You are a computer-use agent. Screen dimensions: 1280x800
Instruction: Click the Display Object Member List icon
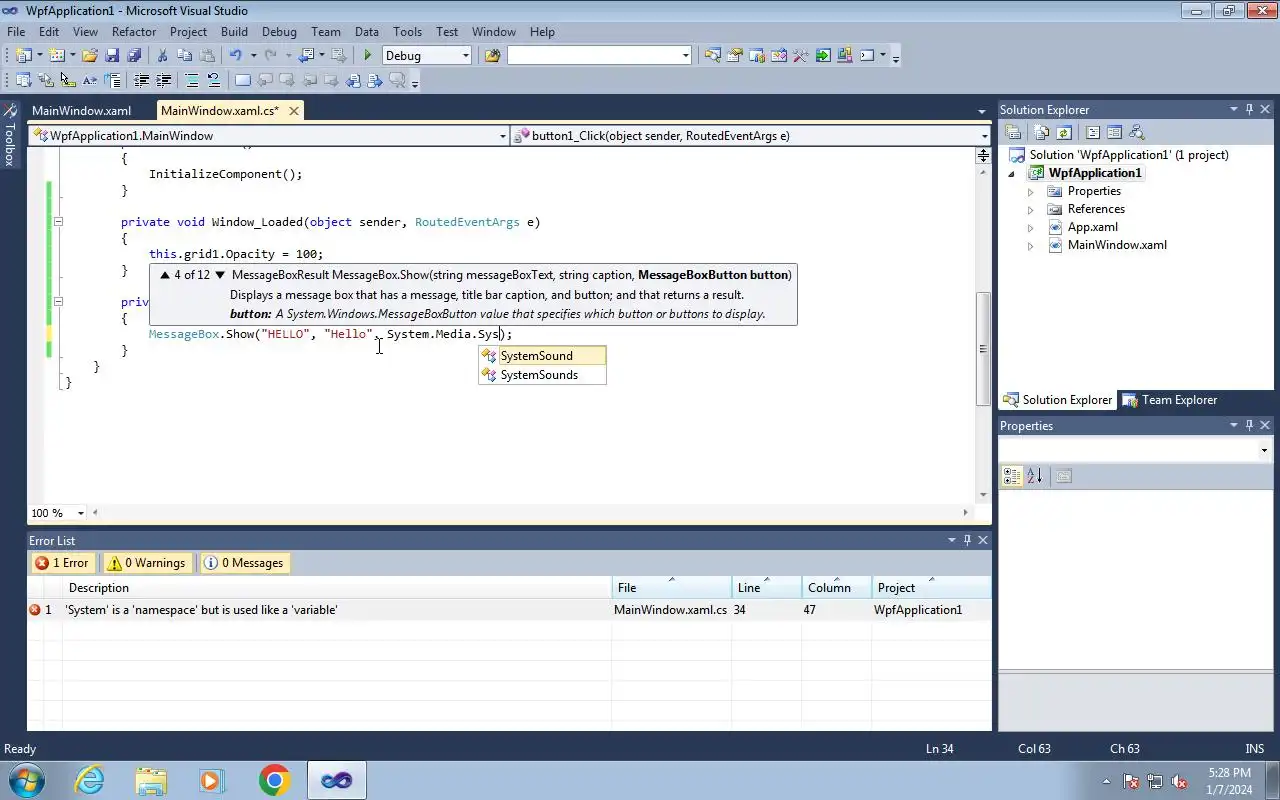click(23, 80)
